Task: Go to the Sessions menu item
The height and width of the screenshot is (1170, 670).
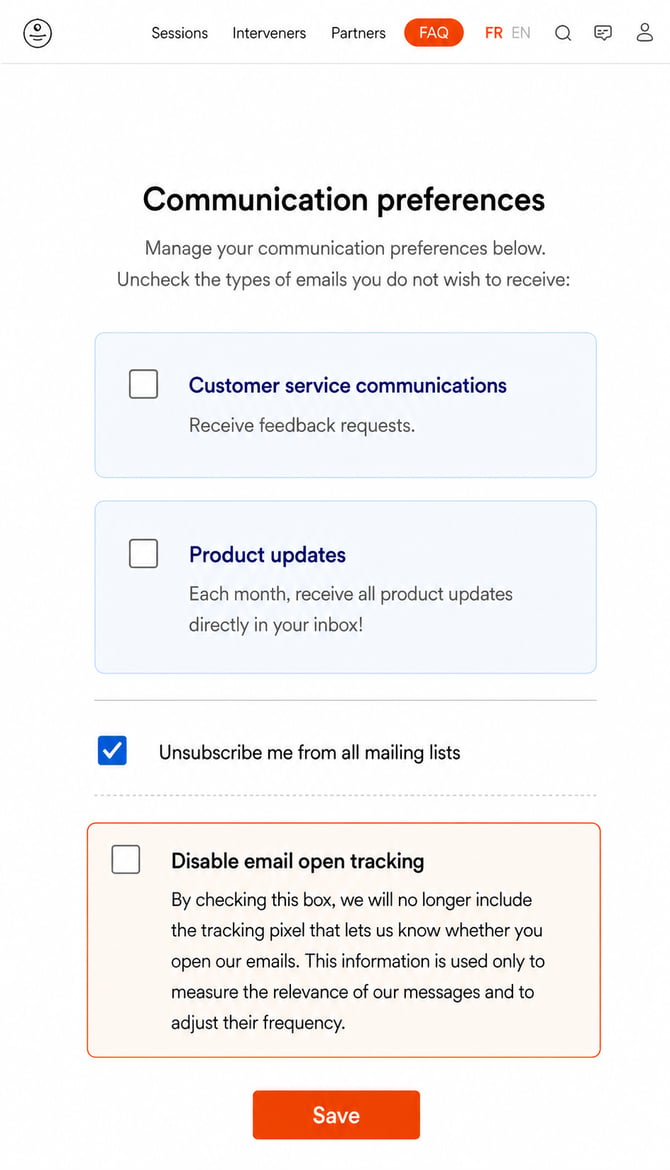Action: (x=180, y=33)
